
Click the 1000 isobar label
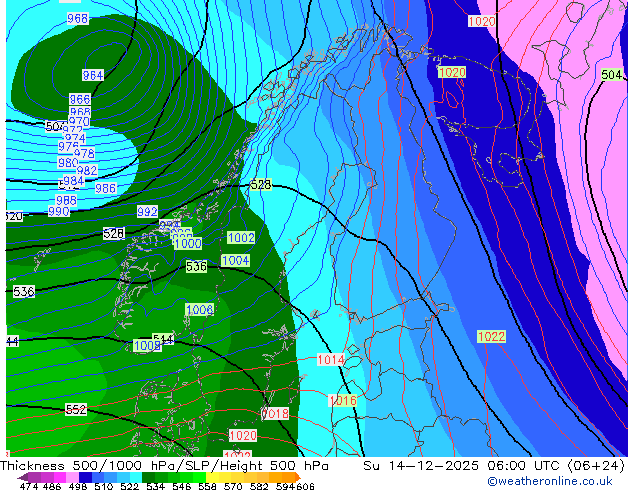click(x=188, y=243)
